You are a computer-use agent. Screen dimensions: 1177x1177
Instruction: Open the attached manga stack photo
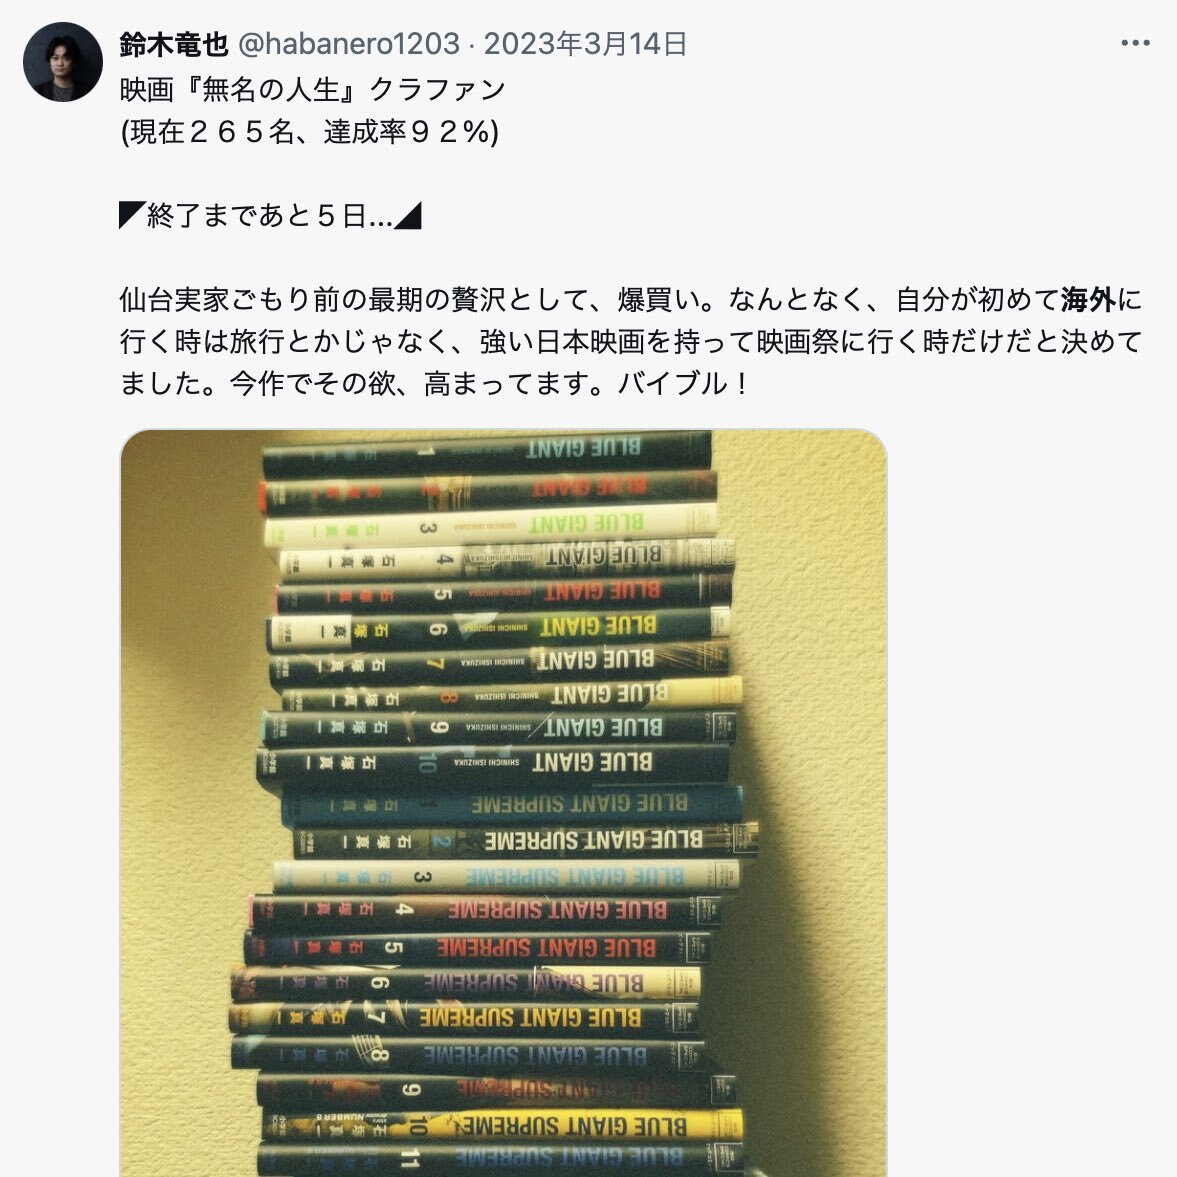pyautogui.click(x=504, y=803)
